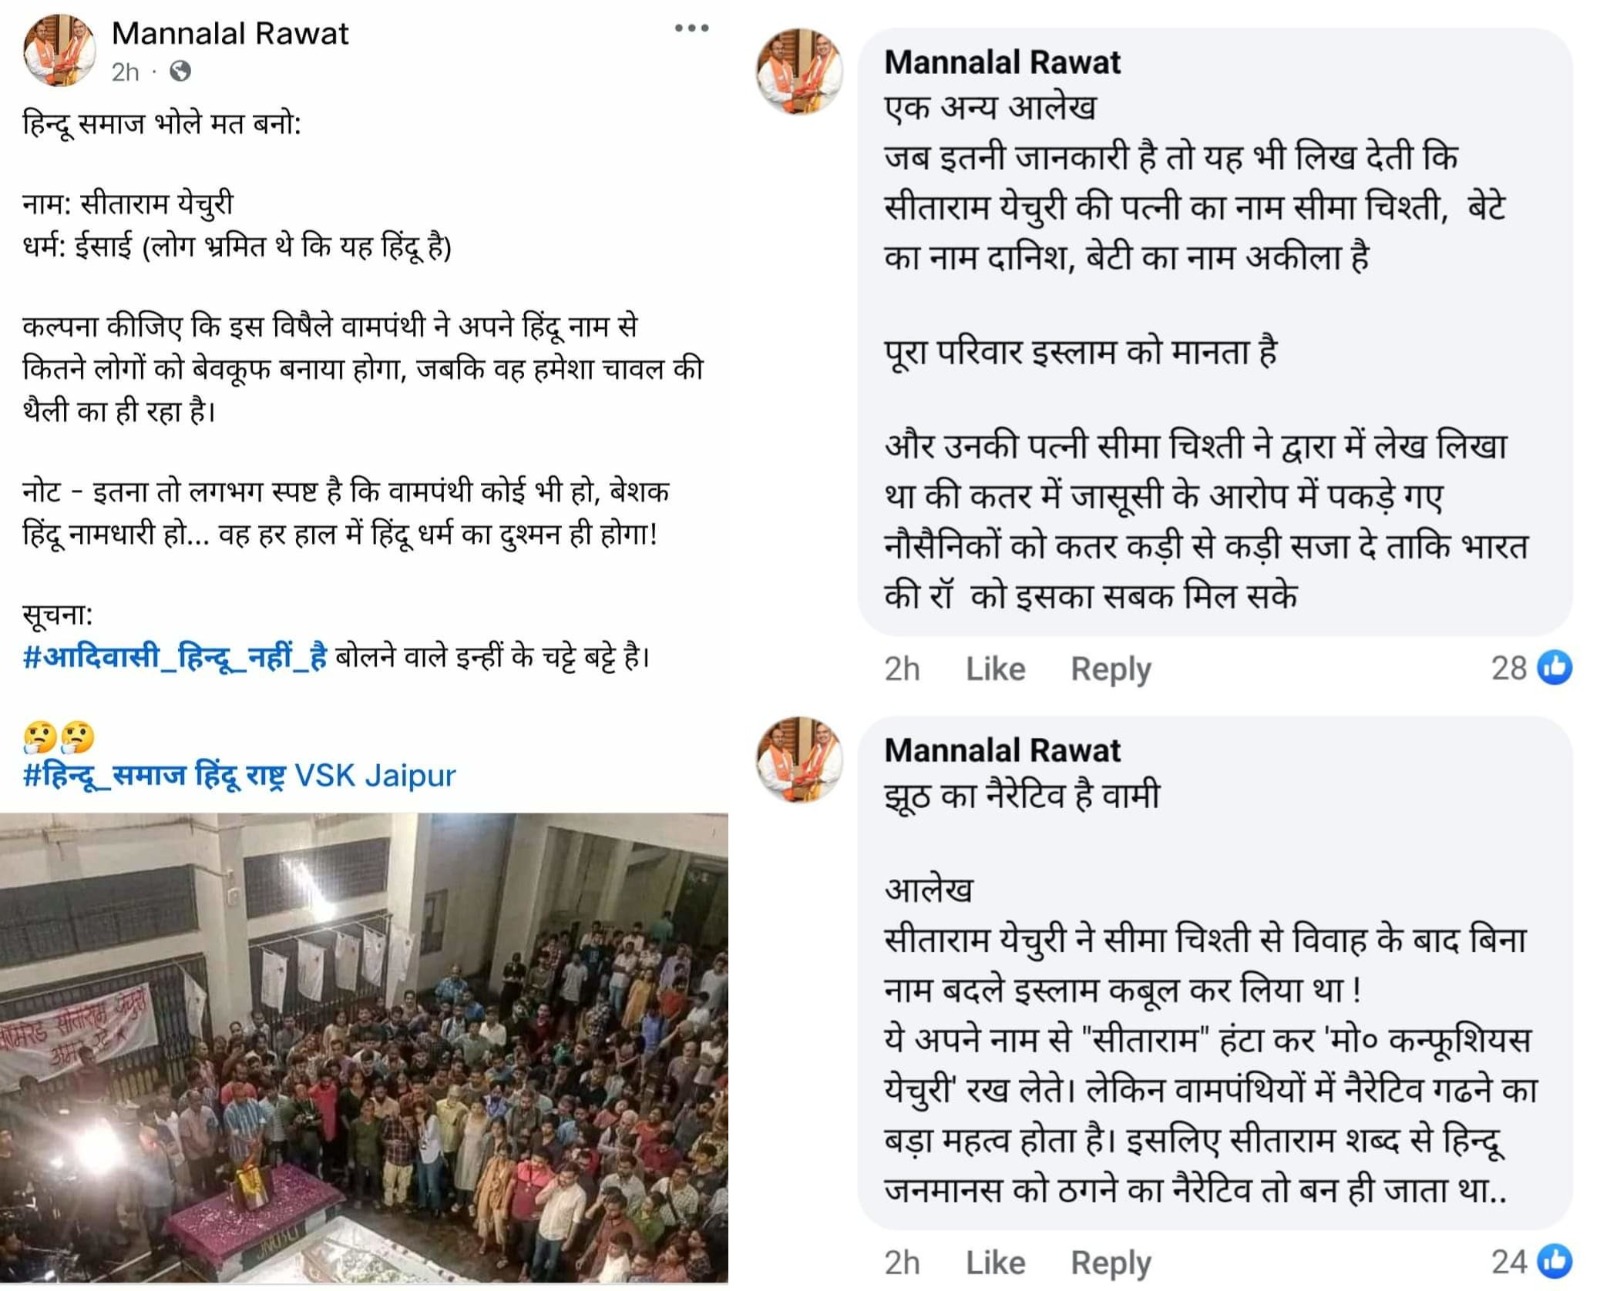The image size is (1600, 1291).
Task: Click first comment's 2h timestamp
Action: click(x=901, y=668)
